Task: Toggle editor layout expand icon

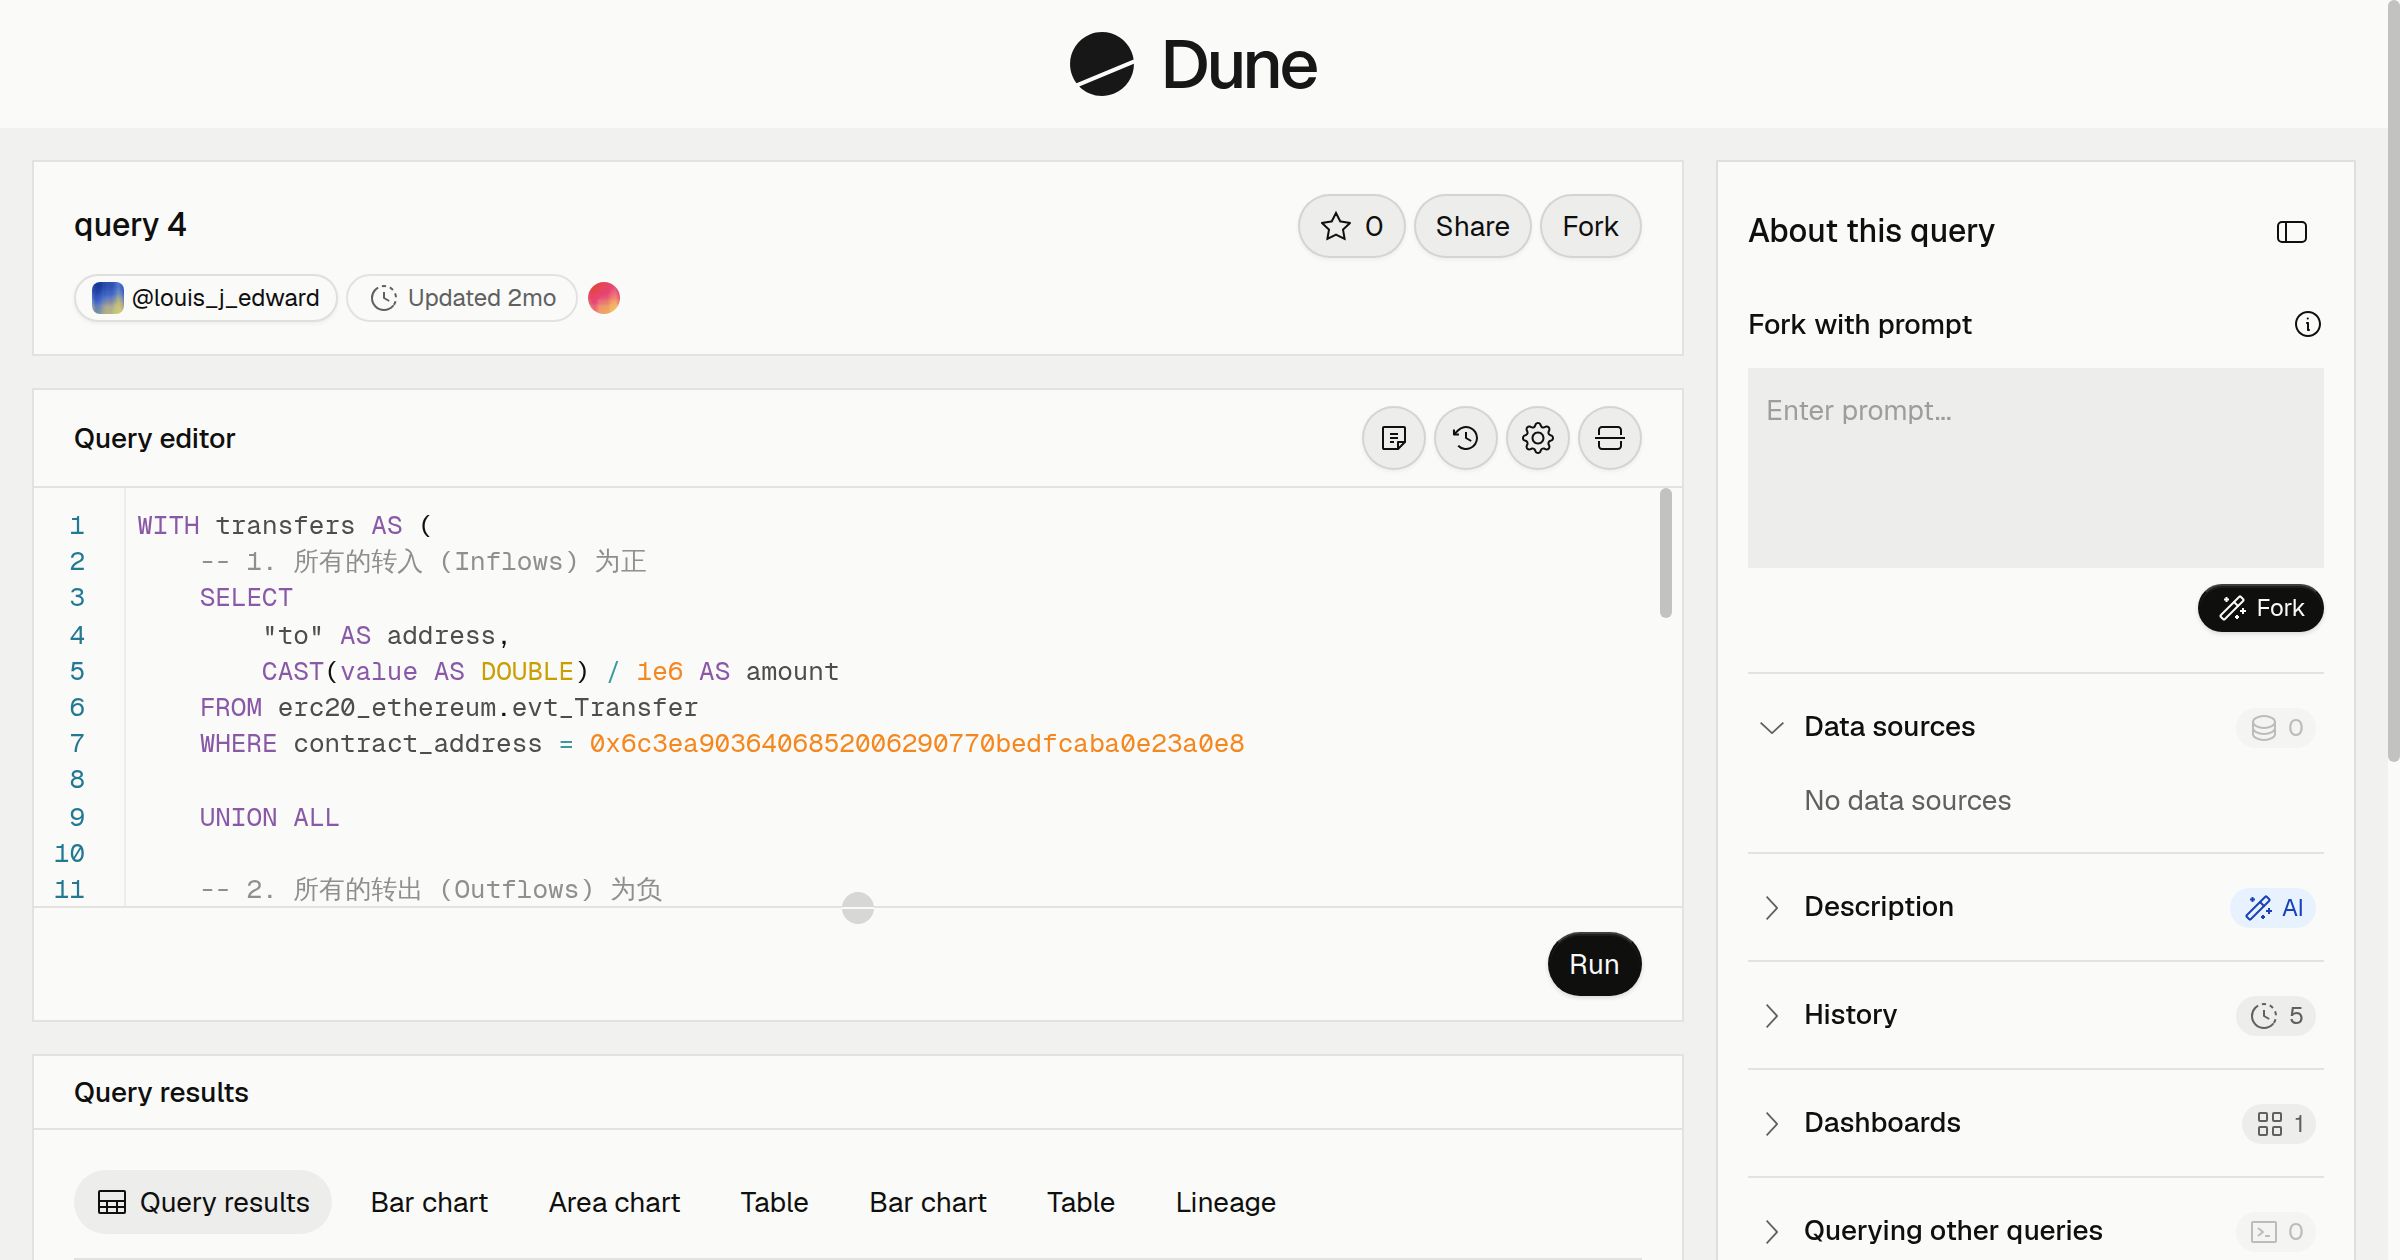Action: tap(1610, 438)
